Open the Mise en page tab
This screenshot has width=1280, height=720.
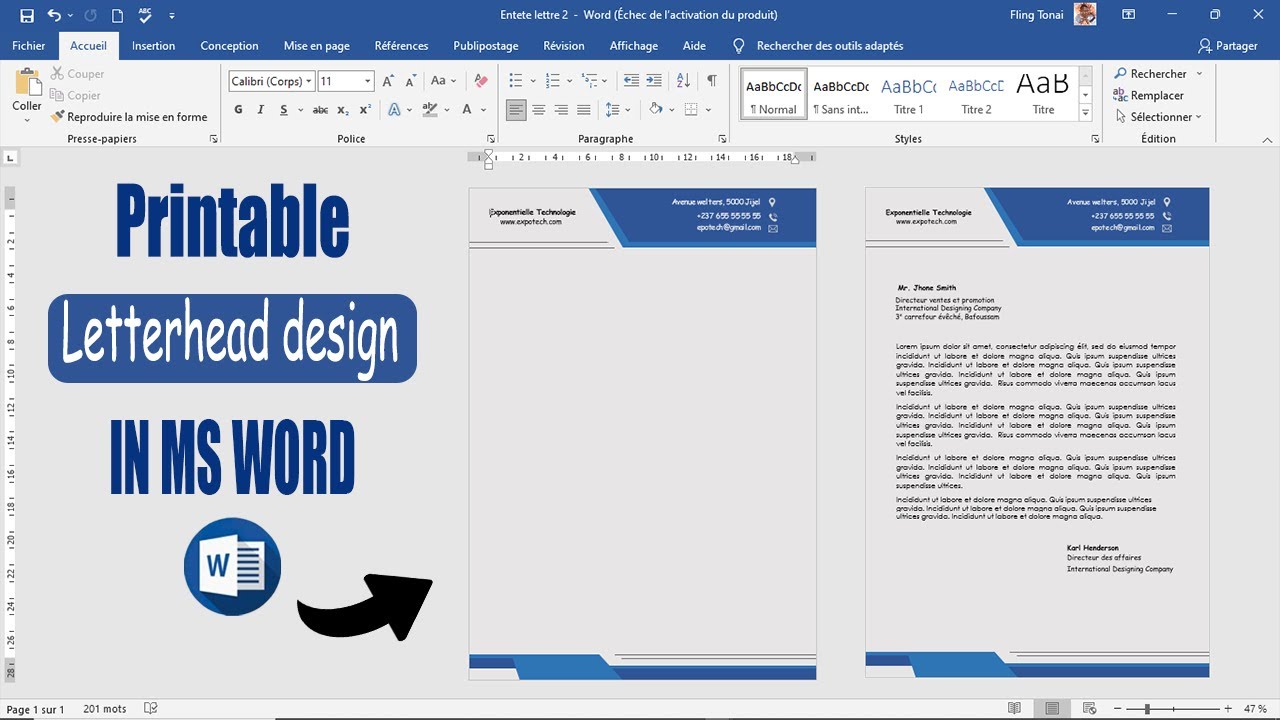[317, 46]
